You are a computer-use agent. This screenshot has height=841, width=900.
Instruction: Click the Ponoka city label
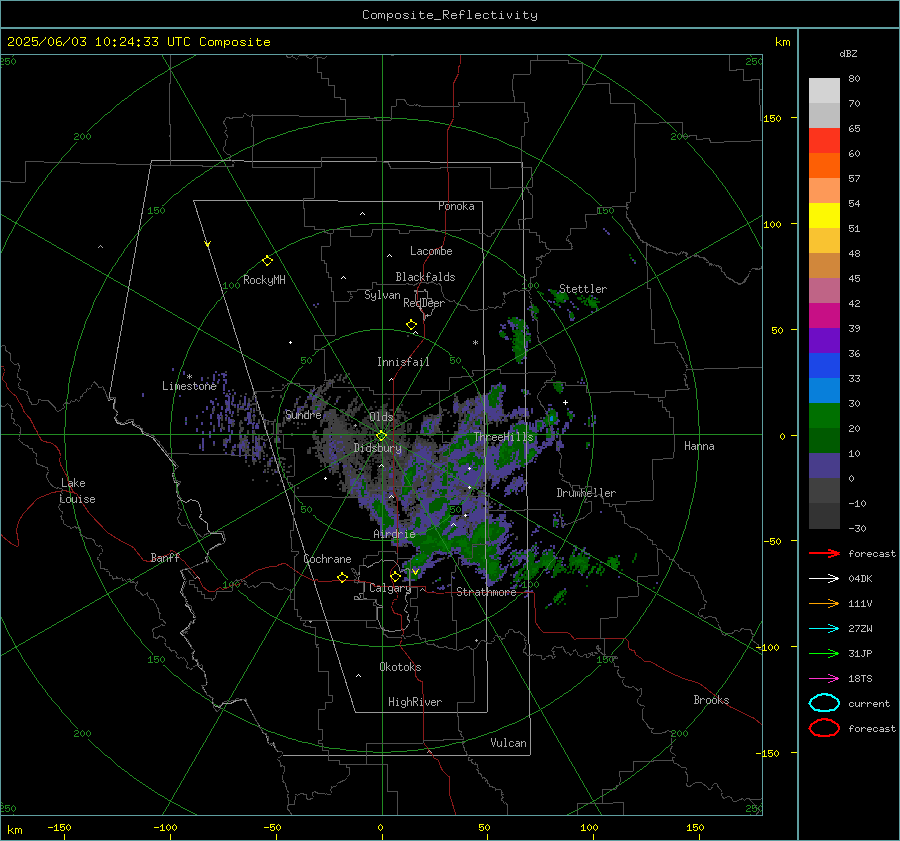[x=456, y=206]
